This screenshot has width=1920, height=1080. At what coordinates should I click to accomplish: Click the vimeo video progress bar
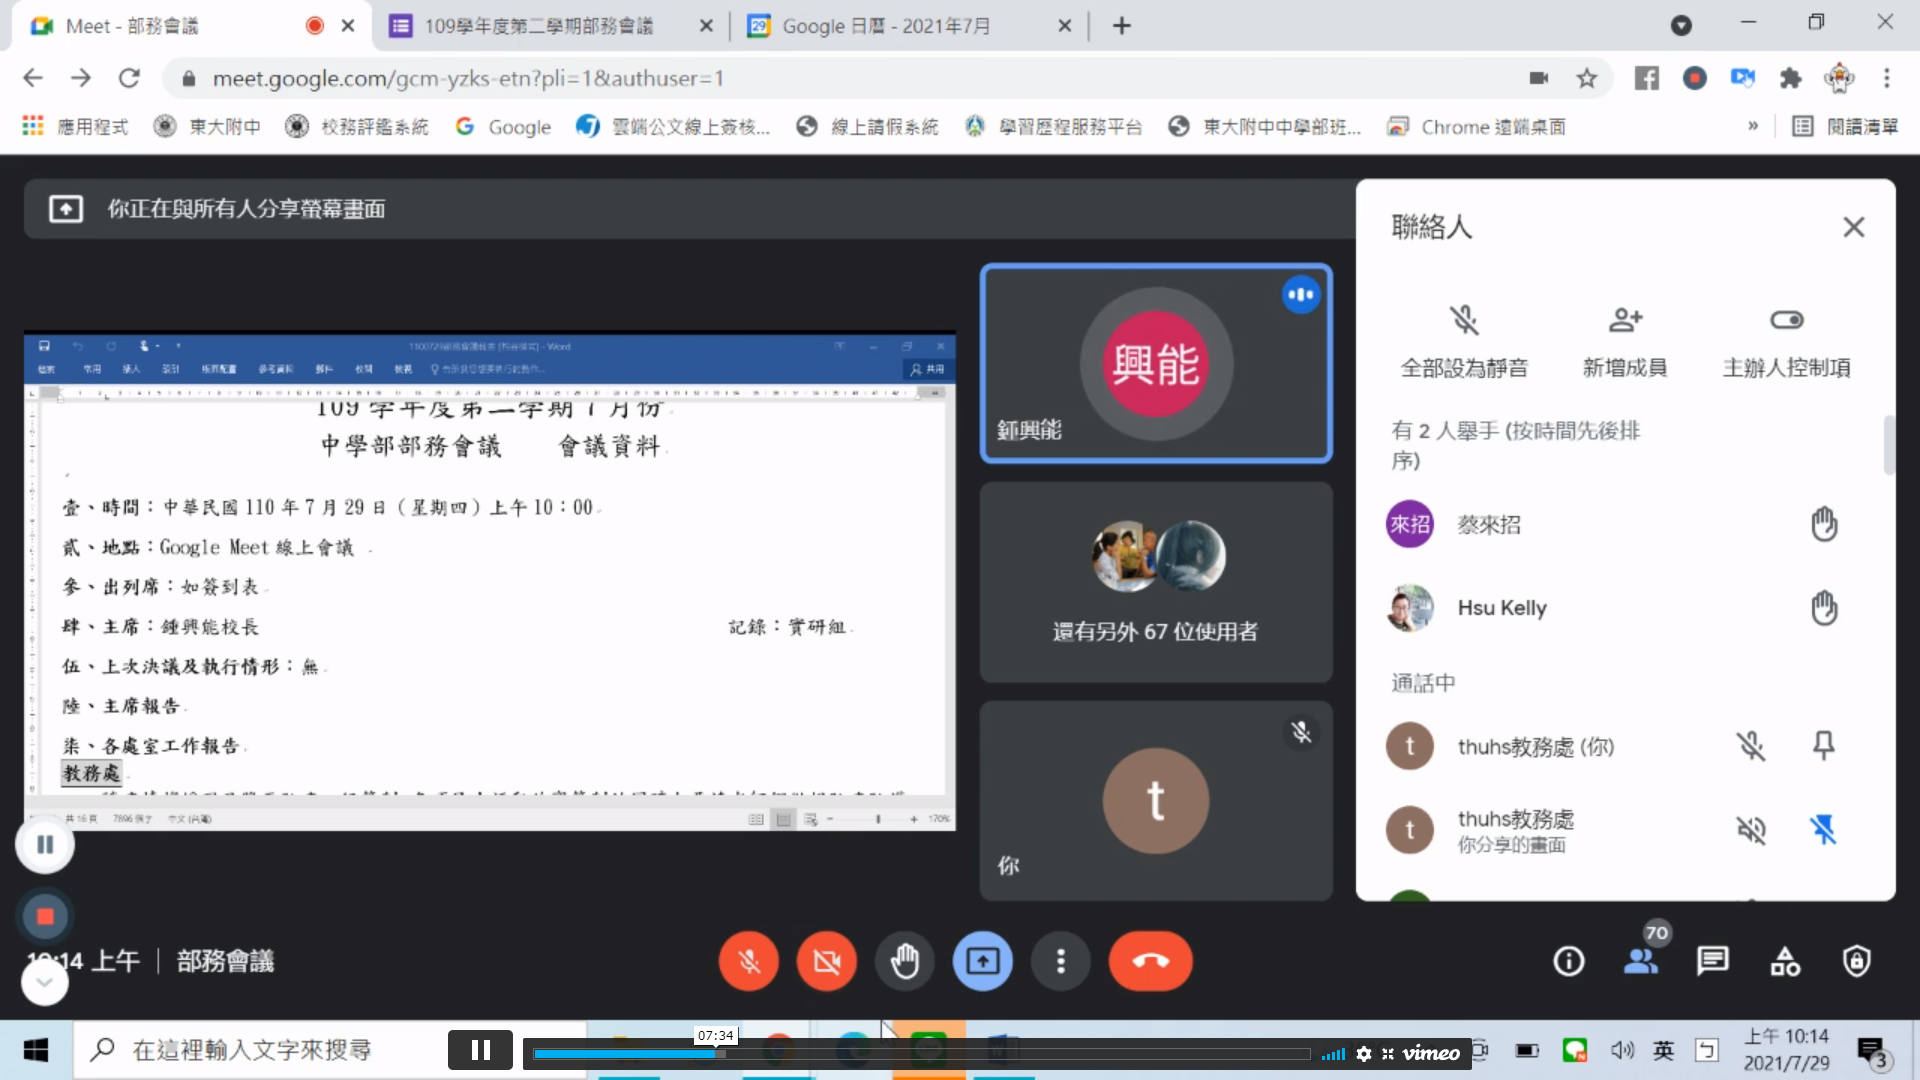point(920,1053)
